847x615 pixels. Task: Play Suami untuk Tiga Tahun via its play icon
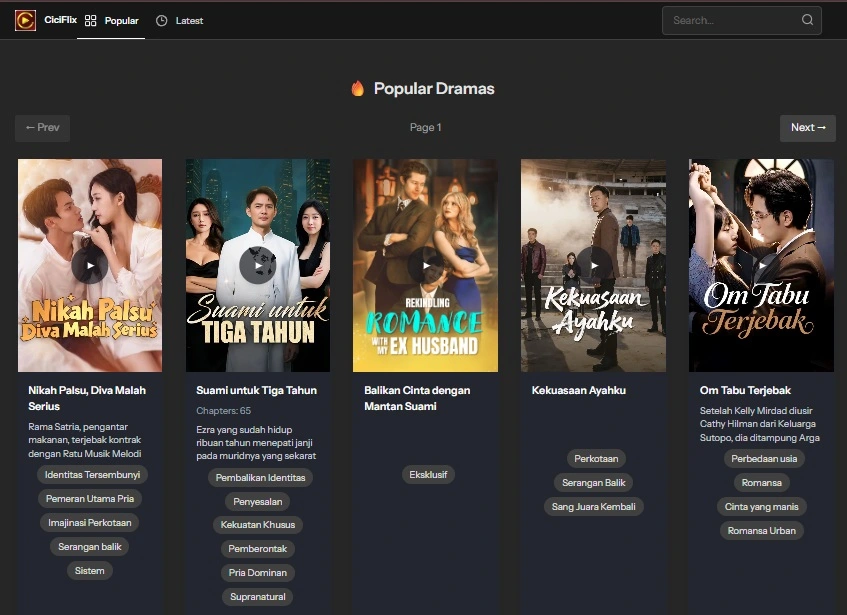tap(257, 265)
